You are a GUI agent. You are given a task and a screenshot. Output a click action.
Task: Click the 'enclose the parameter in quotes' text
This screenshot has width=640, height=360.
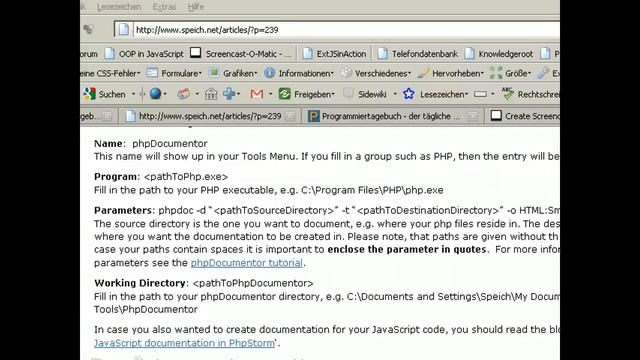[x=407, y=249]
